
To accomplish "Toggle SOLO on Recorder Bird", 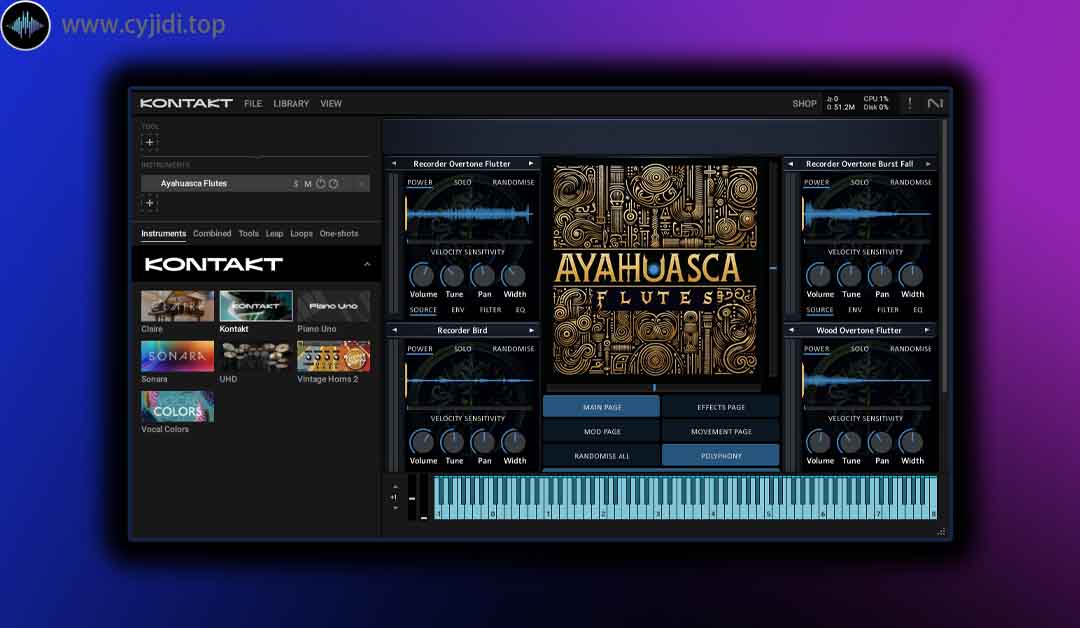I will click(x=462, y=349).
